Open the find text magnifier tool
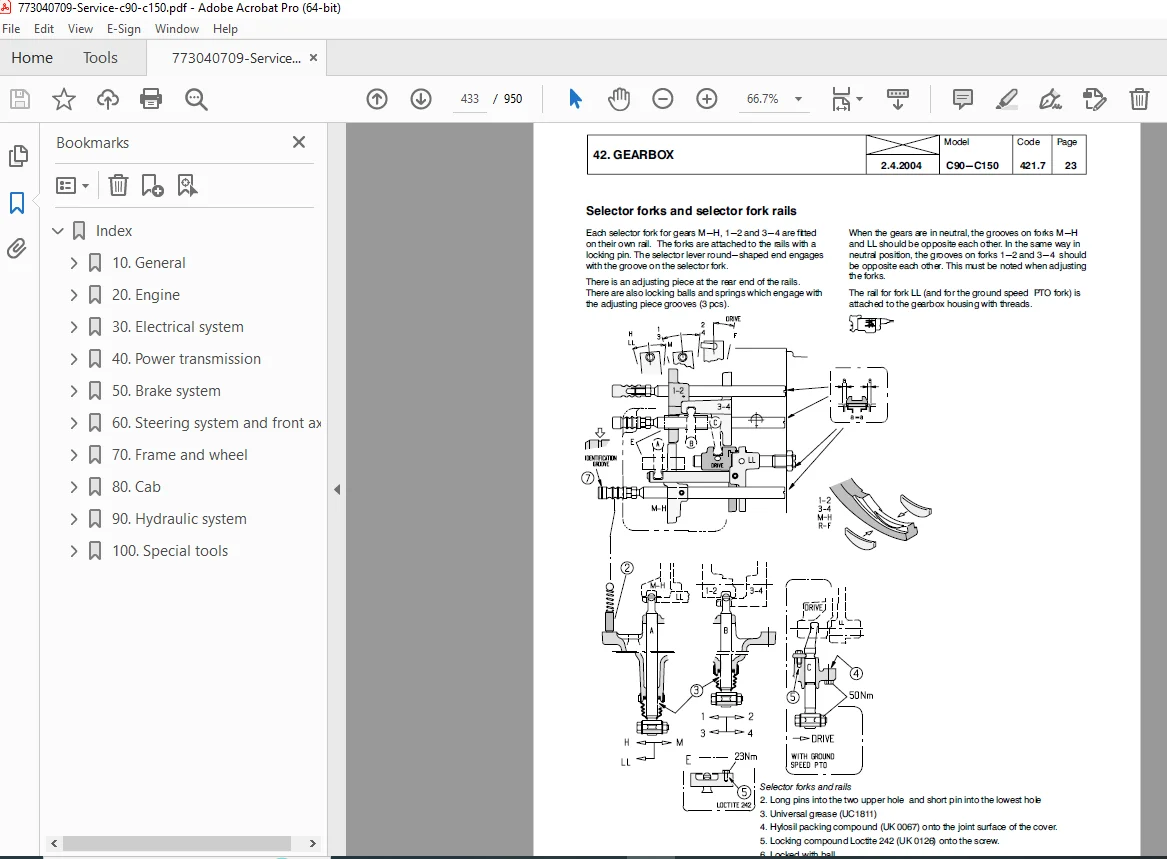1167x859 pixels. tap(196, 99)
